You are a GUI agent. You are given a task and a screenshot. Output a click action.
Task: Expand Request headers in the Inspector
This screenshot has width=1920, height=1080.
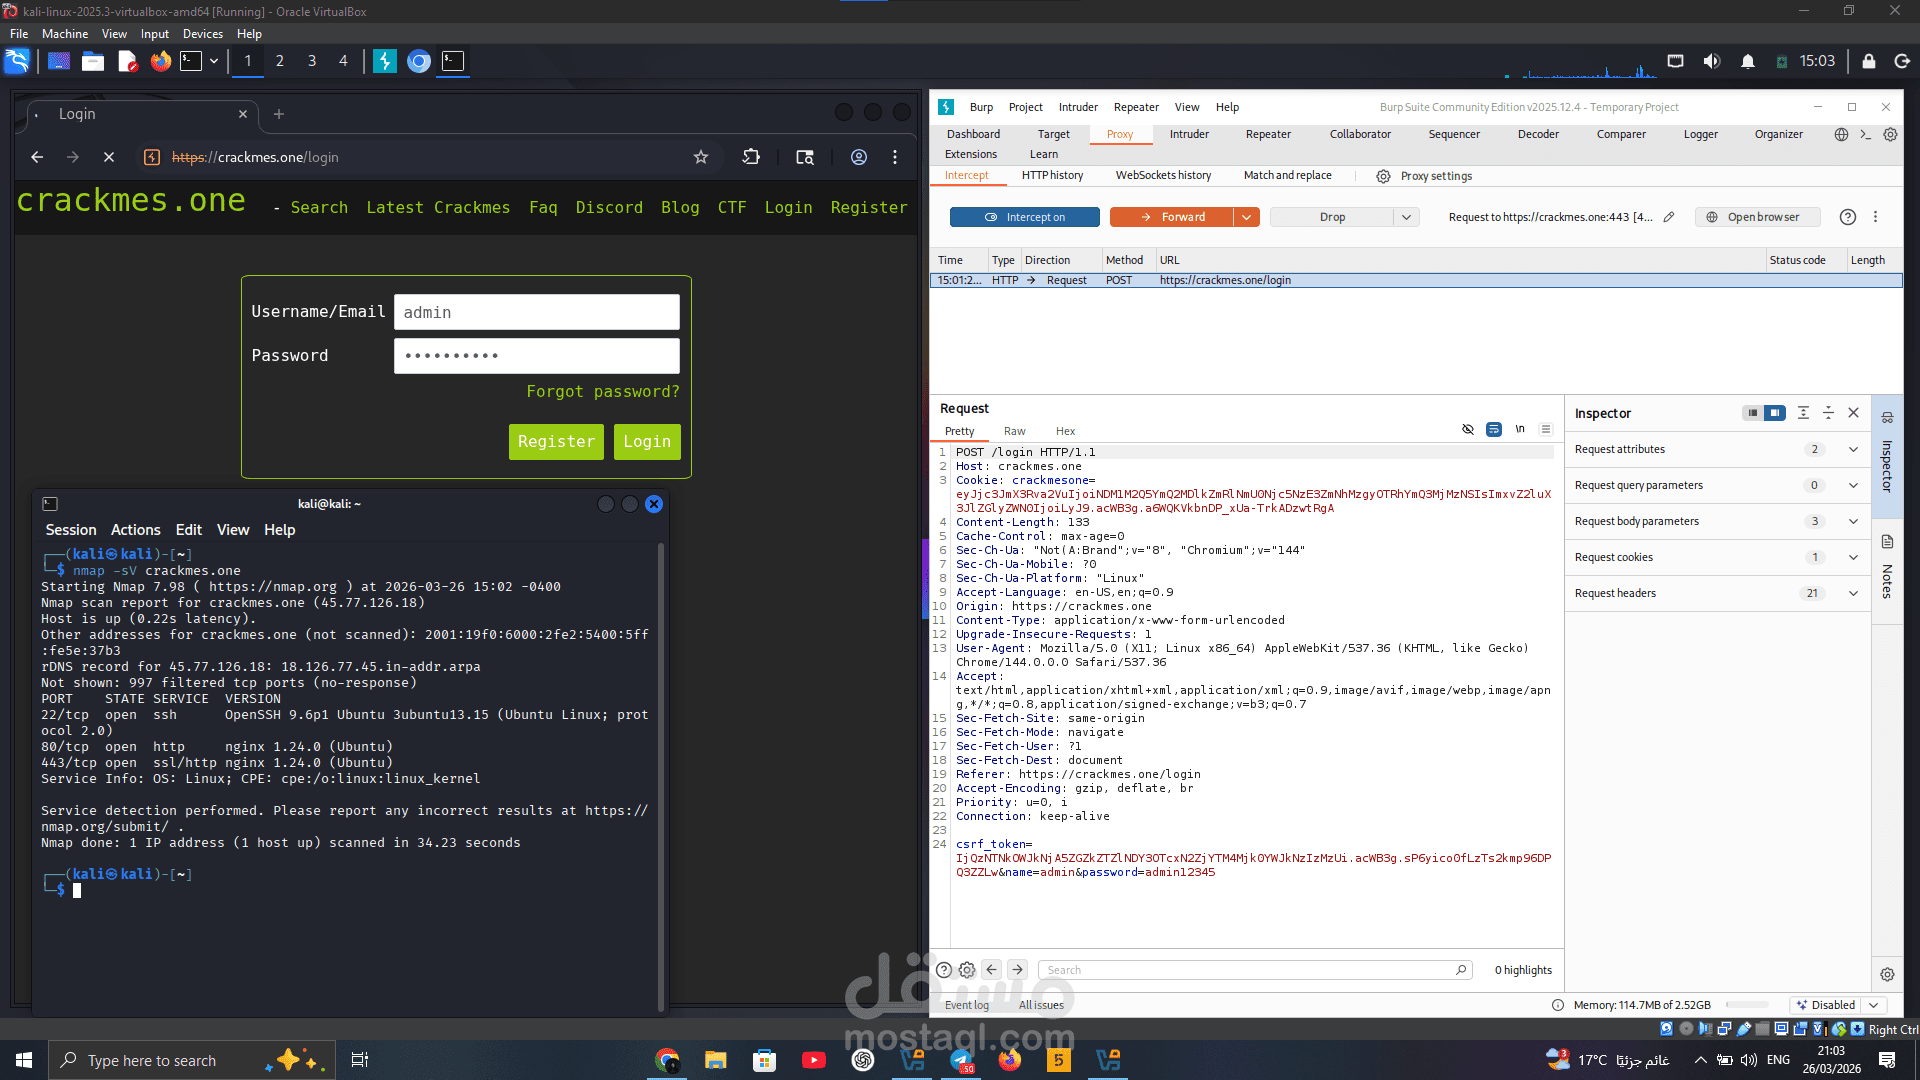1853,593
